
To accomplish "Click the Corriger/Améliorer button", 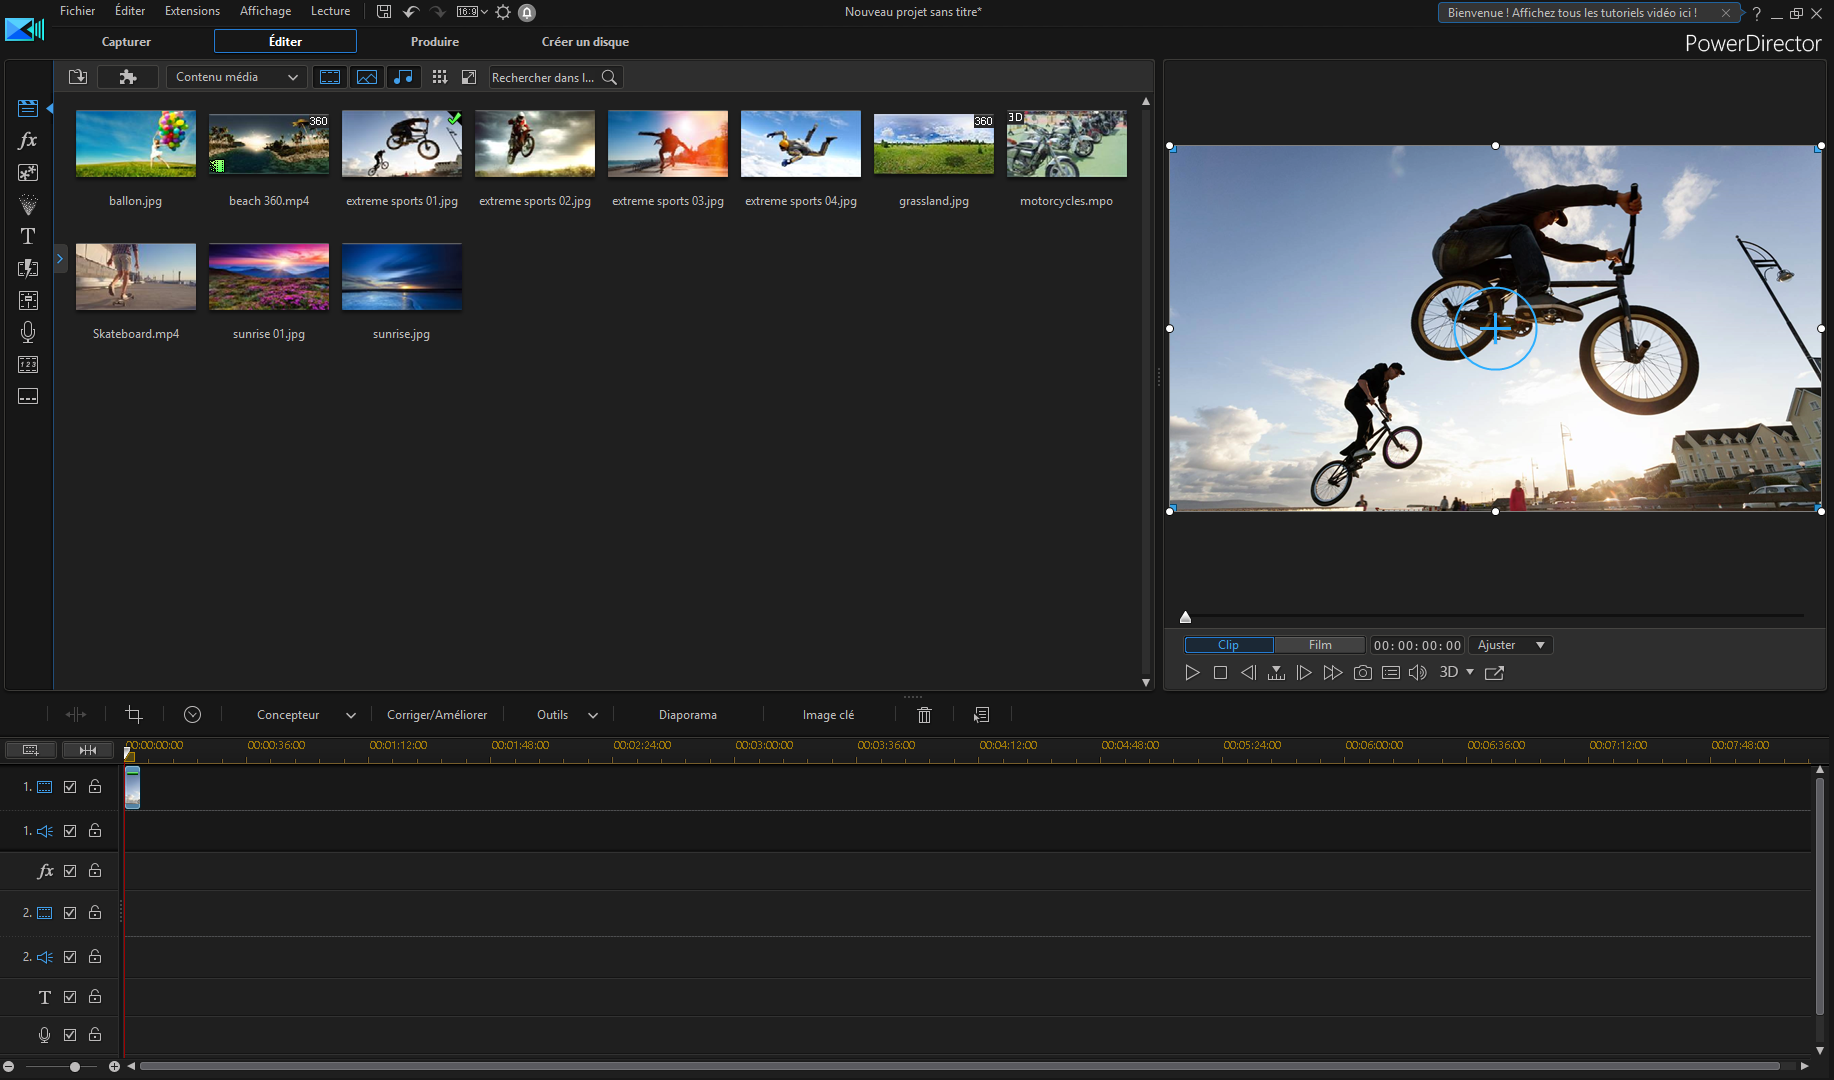I will coord(437,715).
